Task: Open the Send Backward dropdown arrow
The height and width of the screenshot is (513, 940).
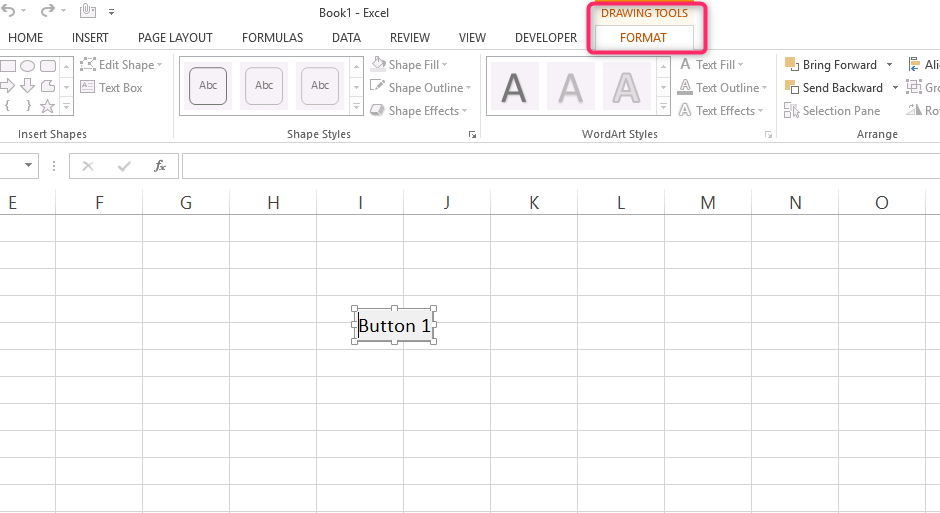Action: click(x=895, y=88)
